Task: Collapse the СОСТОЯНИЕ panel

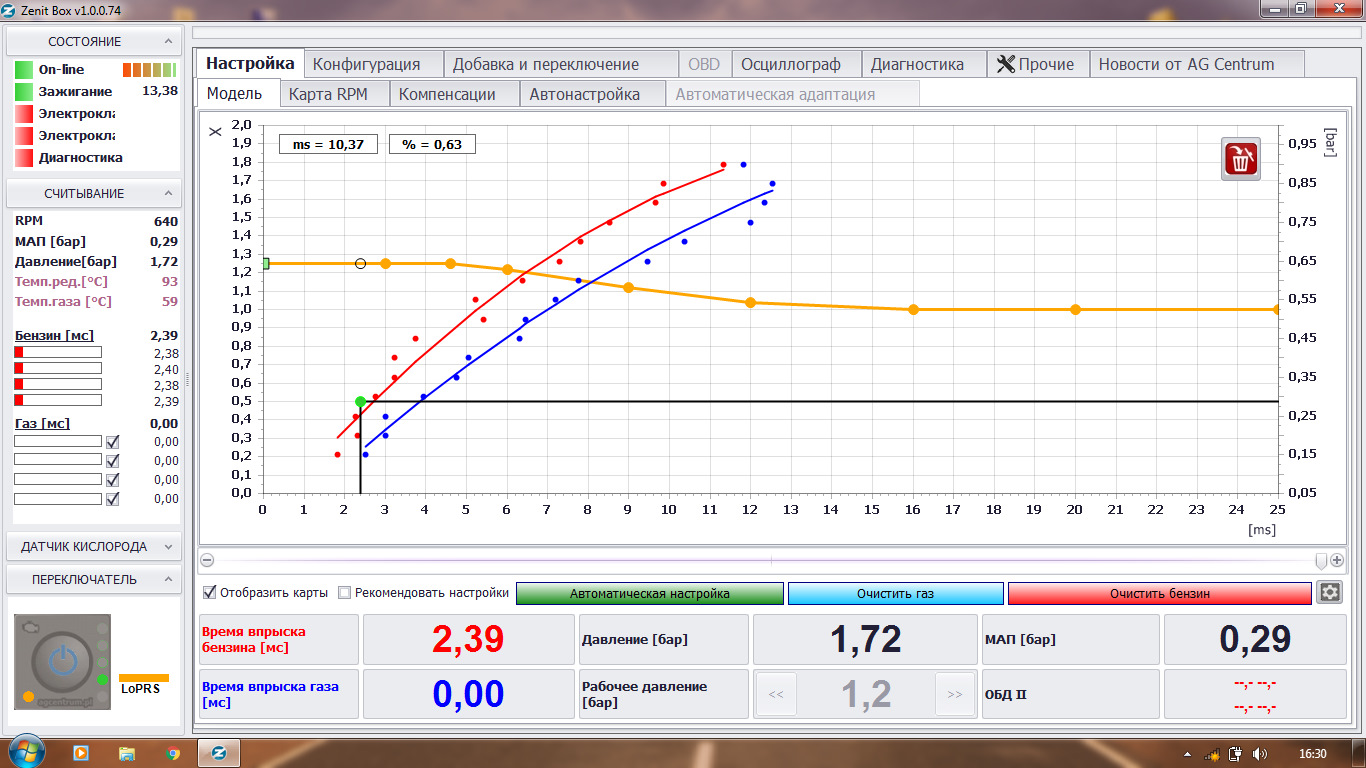Action: (x=167, y=42)
